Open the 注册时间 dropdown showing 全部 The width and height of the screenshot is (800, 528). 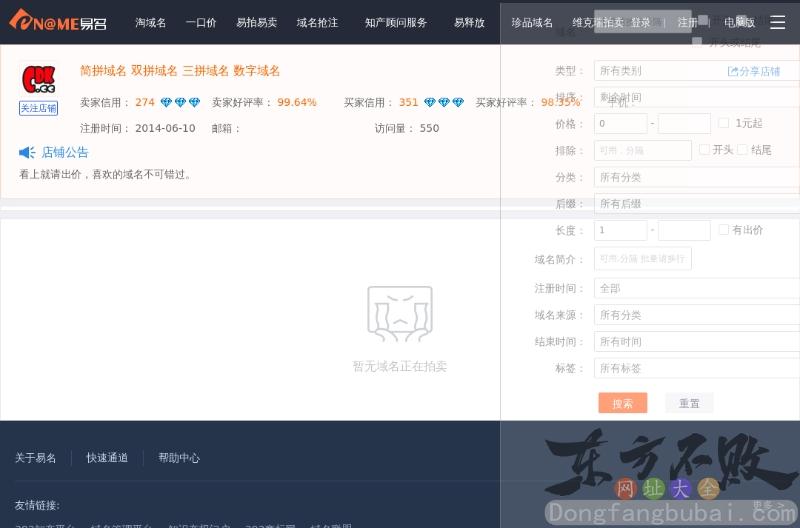pyautogui.click(x=697, y=288)
